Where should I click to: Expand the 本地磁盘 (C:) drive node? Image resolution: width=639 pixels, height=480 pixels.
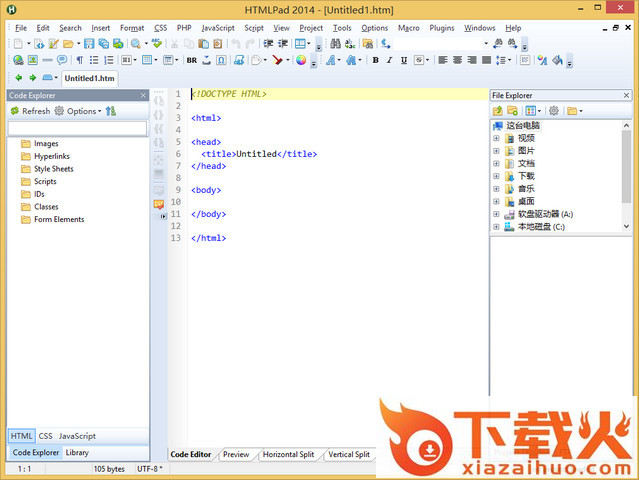tap(496, 227)
